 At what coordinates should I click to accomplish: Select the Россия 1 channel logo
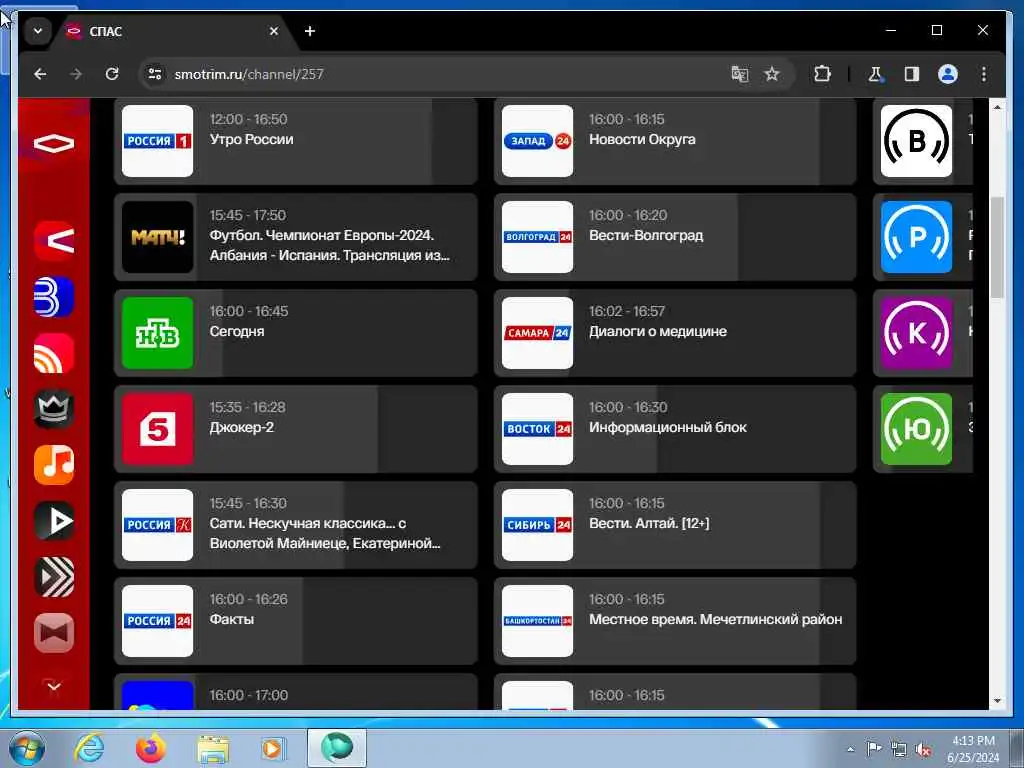[x=157, y=141]
